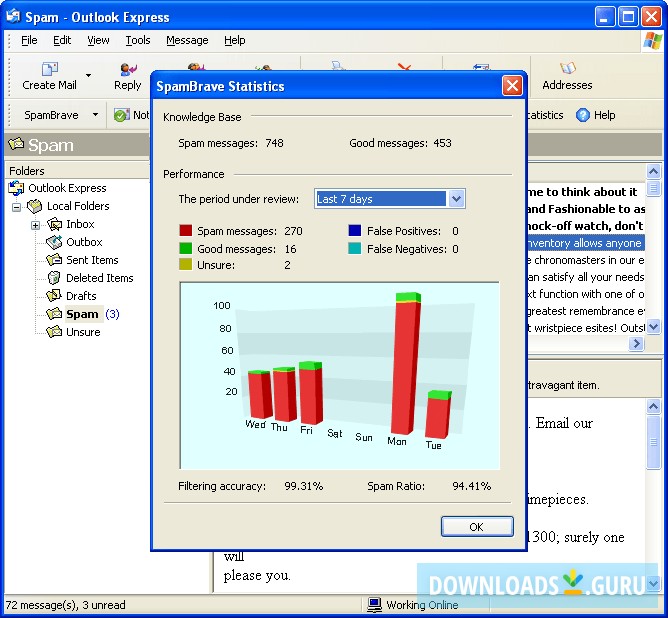Click the Help question mark icon
Viewport: 668px width, 618px height.
pyautogui.click(x=582, y=115)
